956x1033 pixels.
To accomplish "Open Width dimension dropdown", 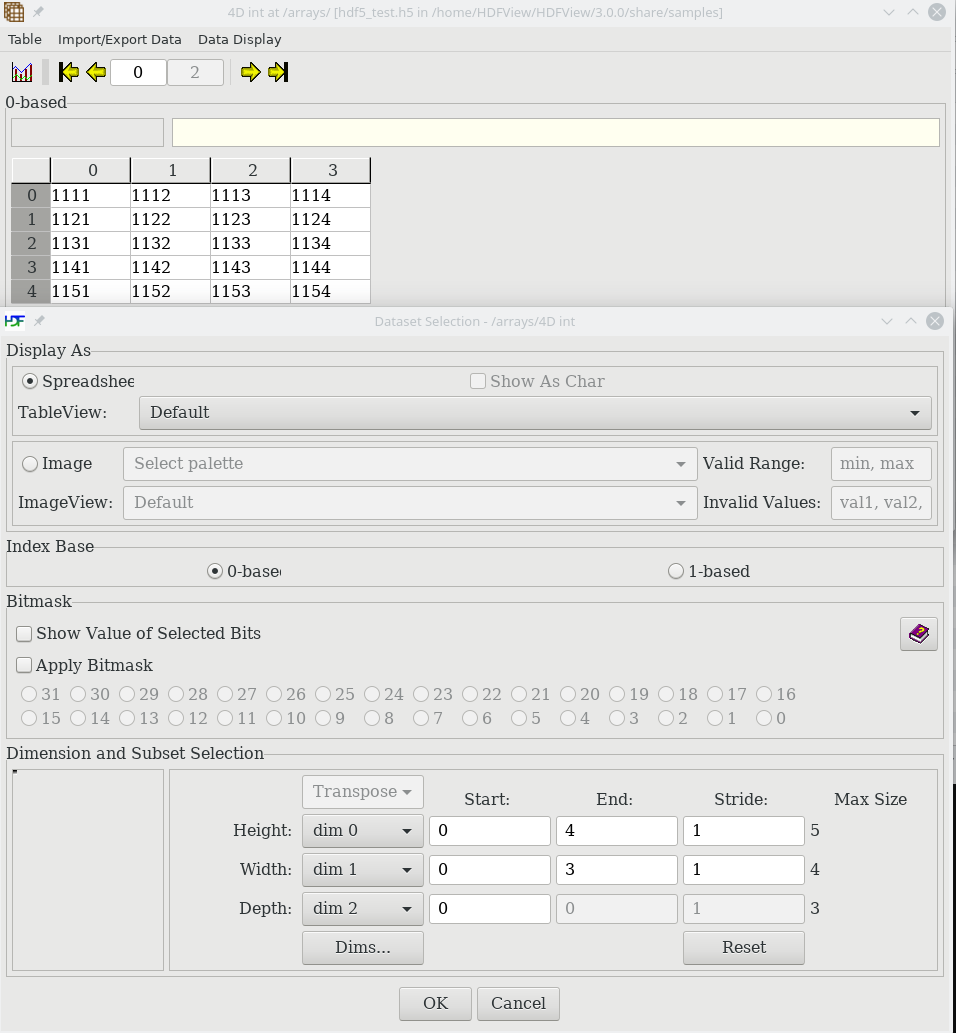I will tap(362, 870).
